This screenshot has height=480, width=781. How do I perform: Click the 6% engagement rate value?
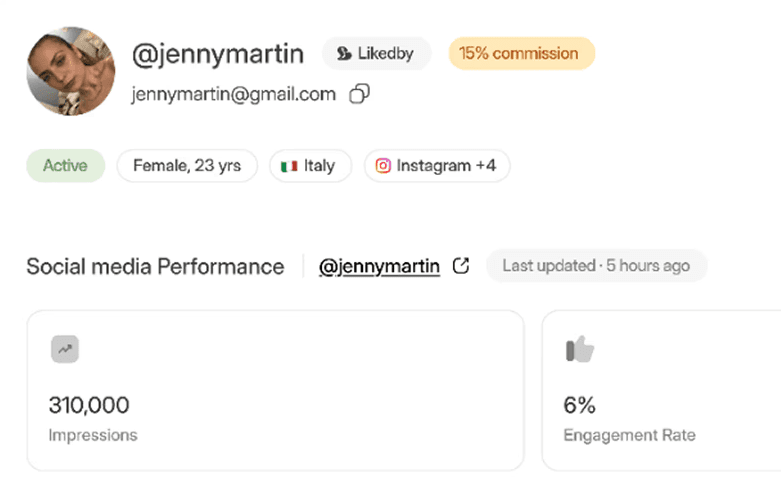click(580, 405)
